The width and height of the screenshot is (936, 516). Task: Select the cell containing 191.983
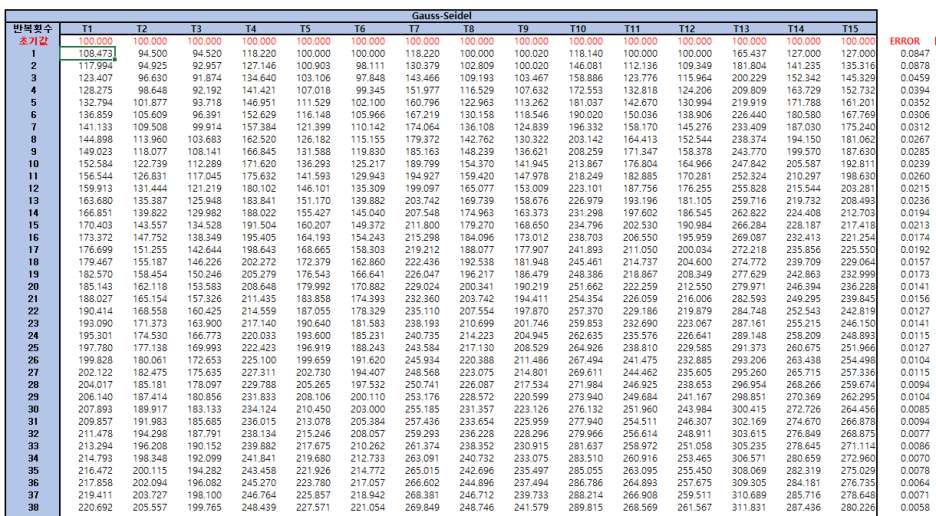tap(141, 422)
